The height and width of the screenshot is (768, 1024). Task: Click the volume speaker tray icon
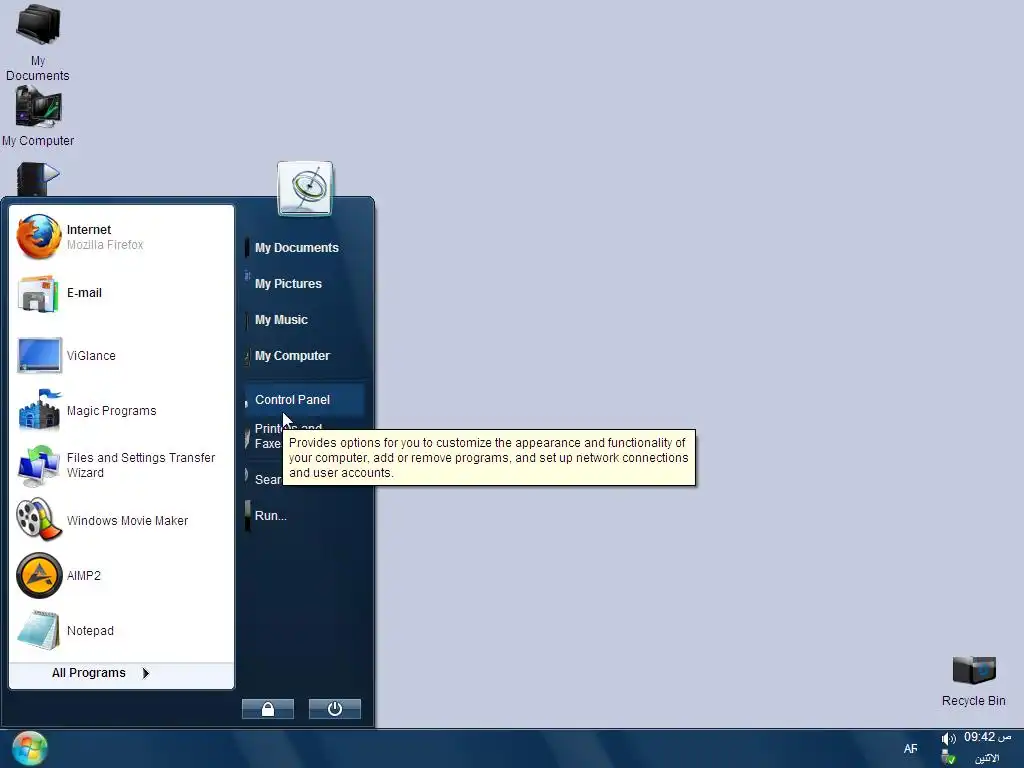point(948,739)
